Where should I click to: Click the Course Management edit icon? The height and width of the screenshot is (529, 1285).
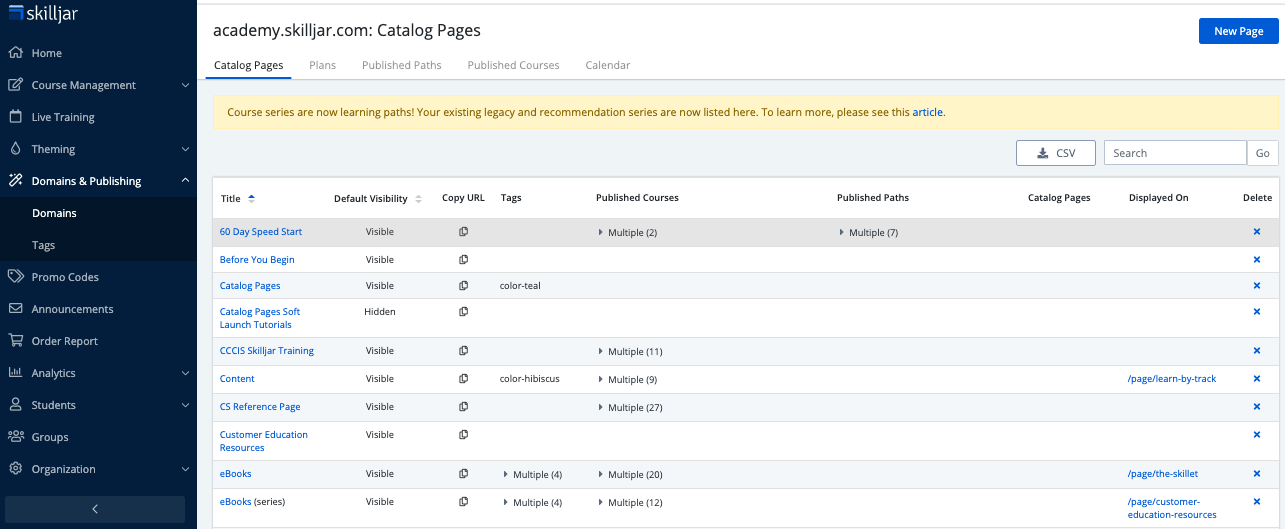(15, 85)
